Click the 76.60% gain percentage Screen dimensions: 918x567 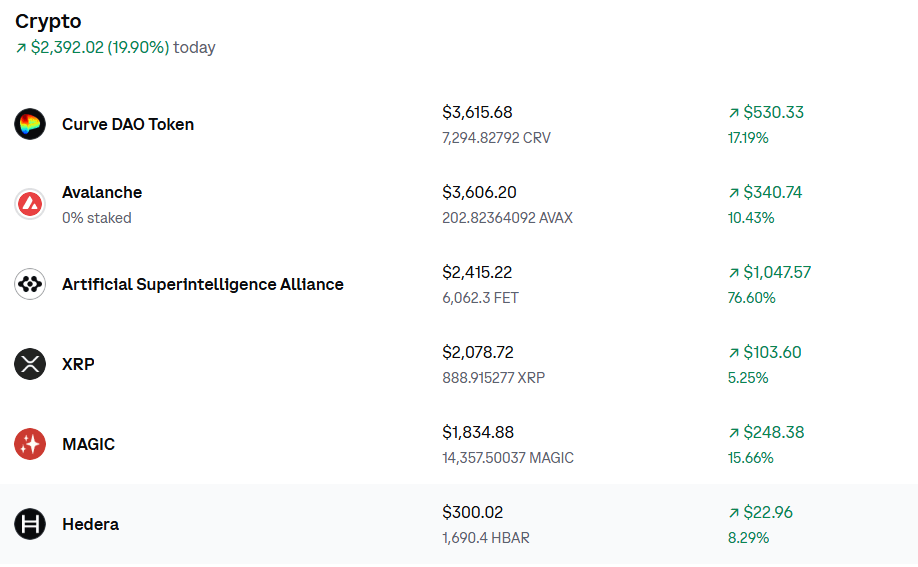click(x=751, y=298)
